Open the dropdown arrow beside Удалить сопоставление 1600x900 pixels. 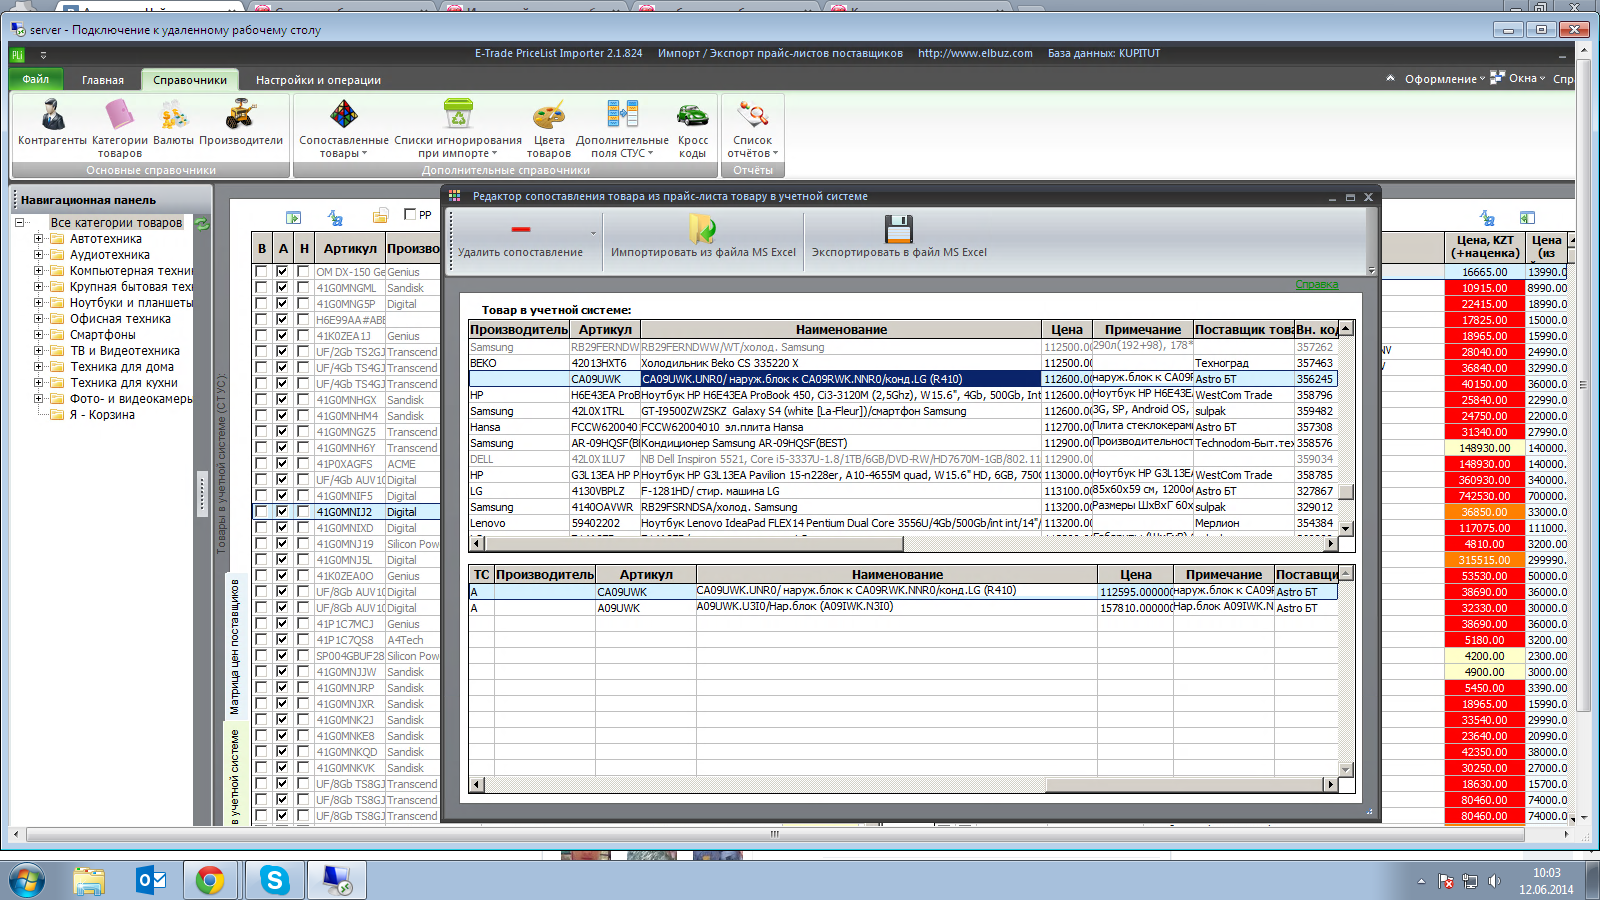[593, 235]
